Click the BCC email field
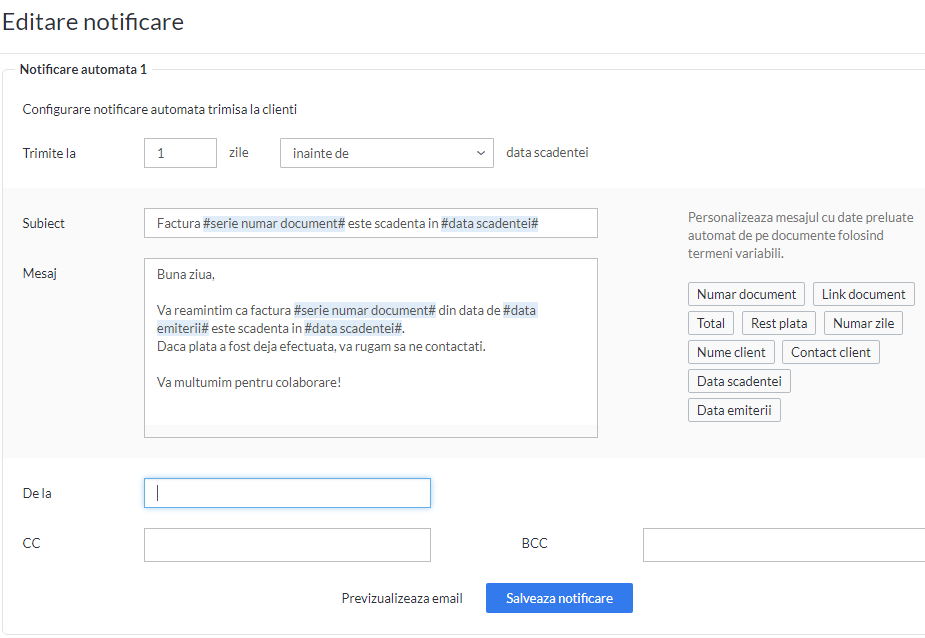This screenshot has width=925, height=638. pos(784,545)
